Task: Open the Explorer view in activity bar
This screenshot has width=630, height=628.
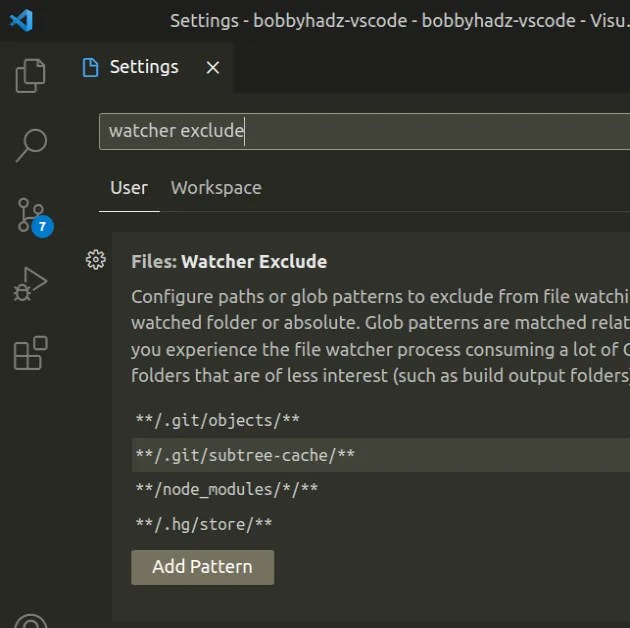Action: [31, 76]
